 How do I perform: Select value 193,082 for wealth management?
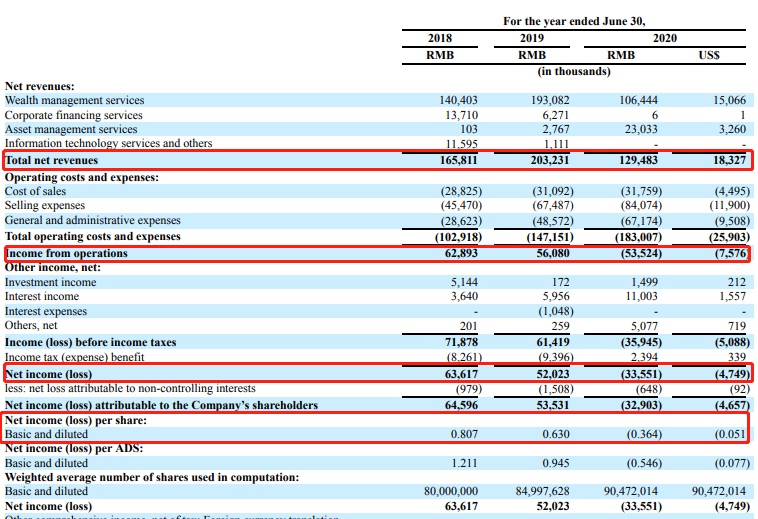[550, 100]
